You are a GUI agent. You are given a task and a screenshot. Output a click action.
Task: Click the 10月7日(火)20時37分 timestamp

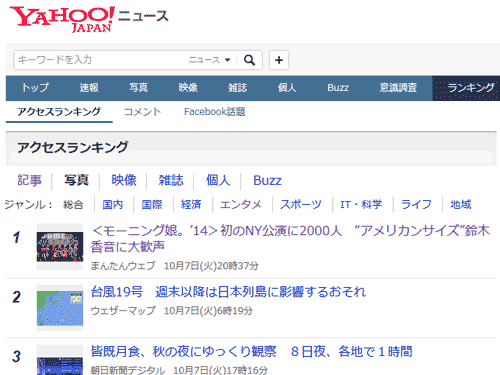tap(211, 266)
